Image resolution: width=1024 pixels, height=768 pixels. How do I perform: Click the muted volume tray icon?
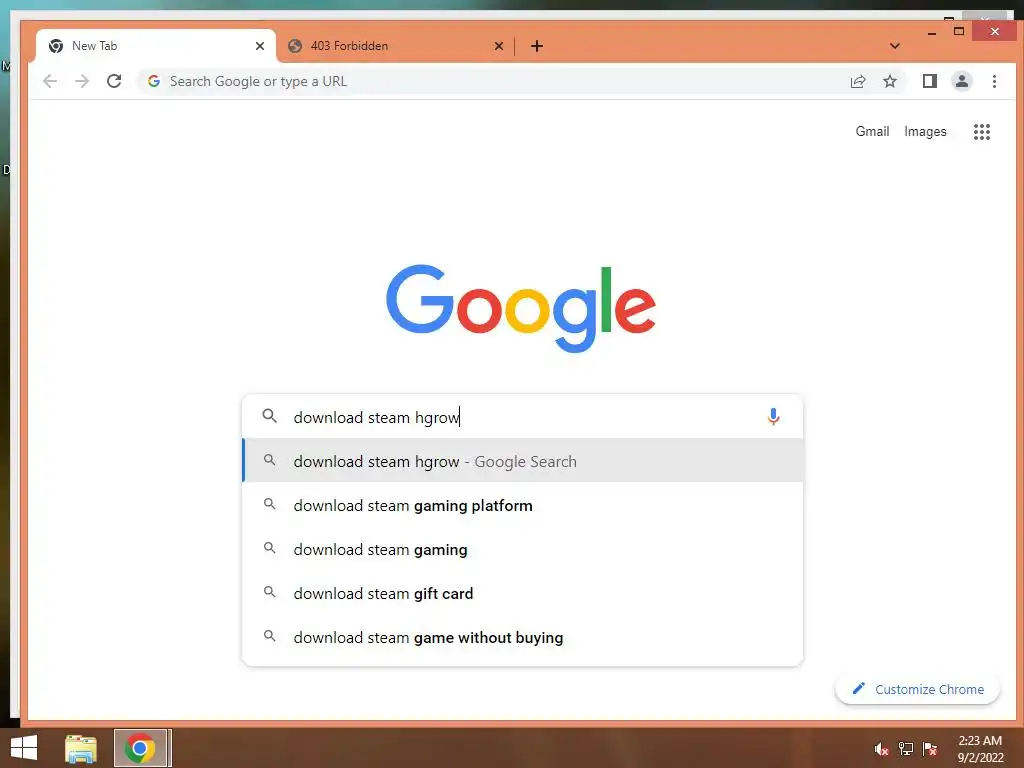coord(881,749)
